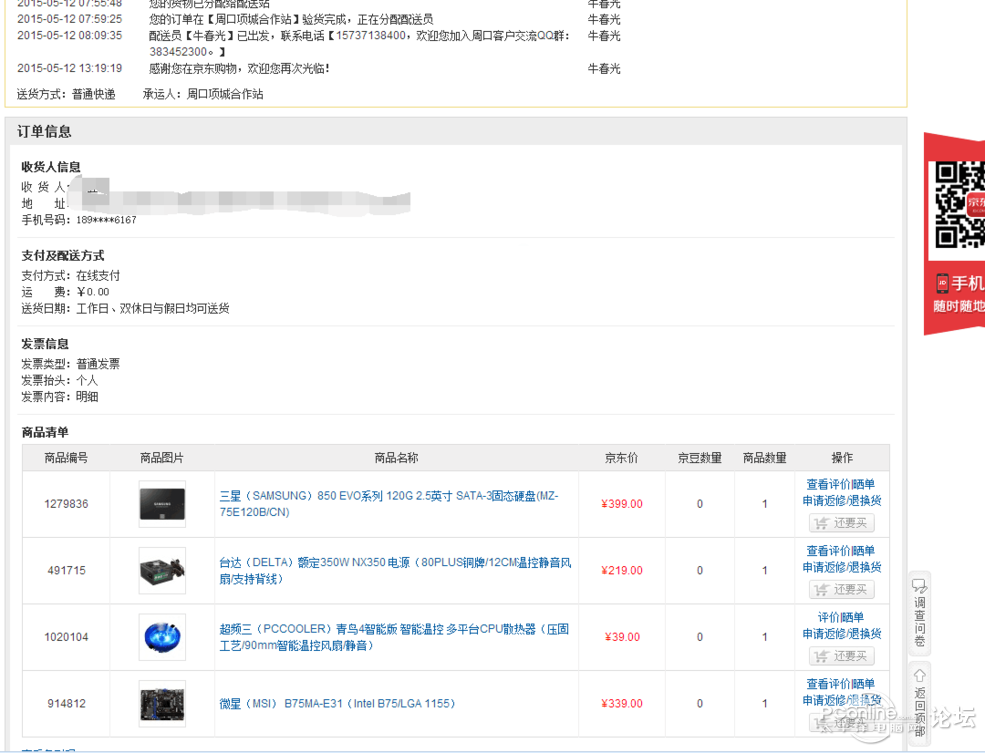Click the 京东价 column header

(621, 458)
